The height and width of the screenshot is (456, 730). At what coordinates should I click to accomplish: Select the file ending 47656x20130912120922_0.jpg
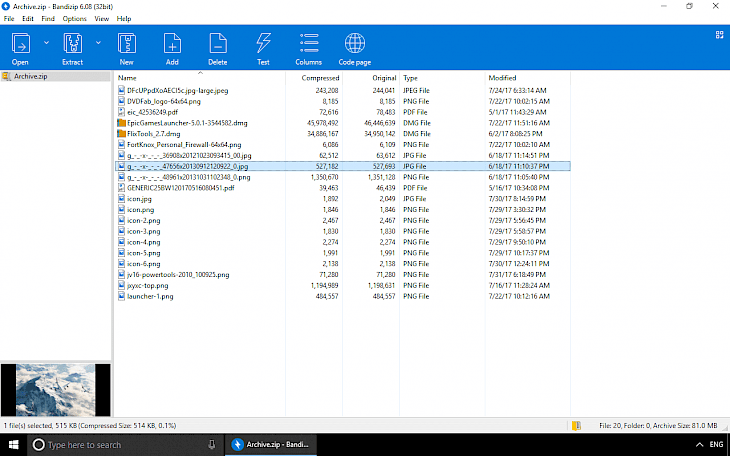pos(187,166)
